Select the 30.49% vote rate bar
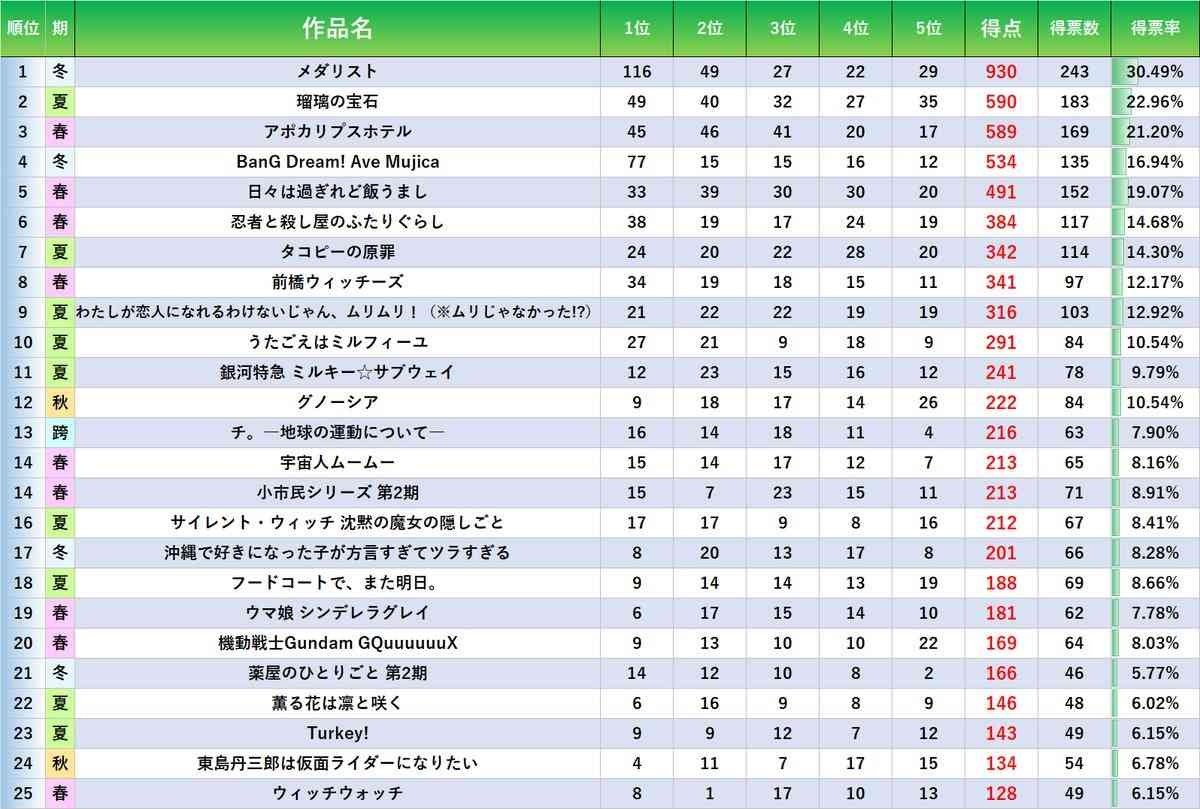This screenshot has width=1200, height=809. [1155, 72]
